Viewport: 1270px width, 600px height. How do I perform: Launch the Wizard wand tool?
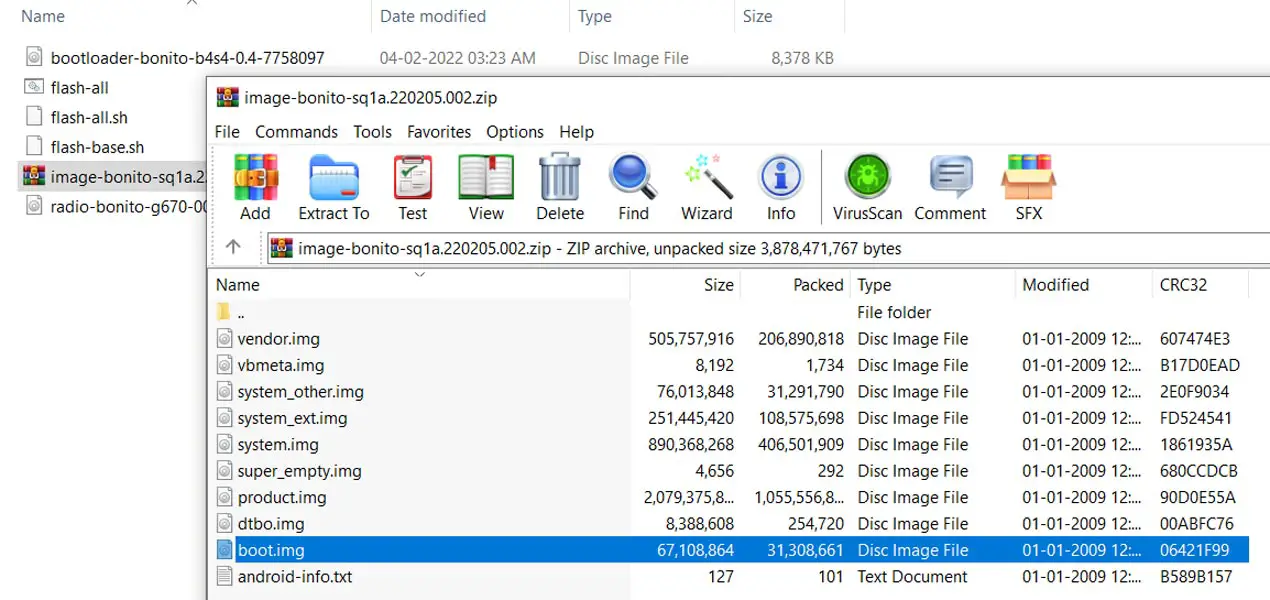(x=707, y=178)
